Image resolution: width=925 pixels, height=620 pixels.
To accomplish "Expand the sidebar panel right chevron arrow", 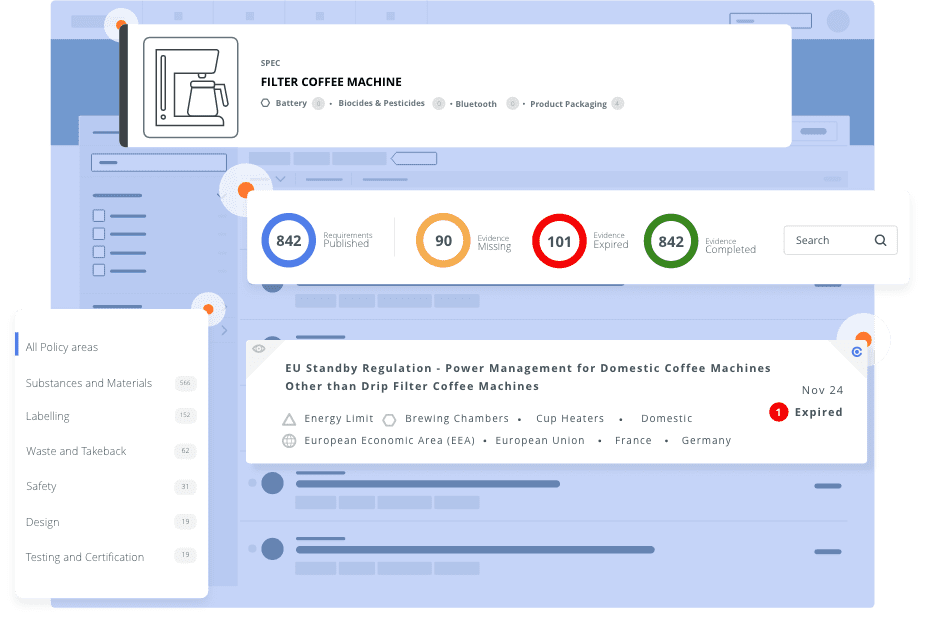I will pos(224,330).
